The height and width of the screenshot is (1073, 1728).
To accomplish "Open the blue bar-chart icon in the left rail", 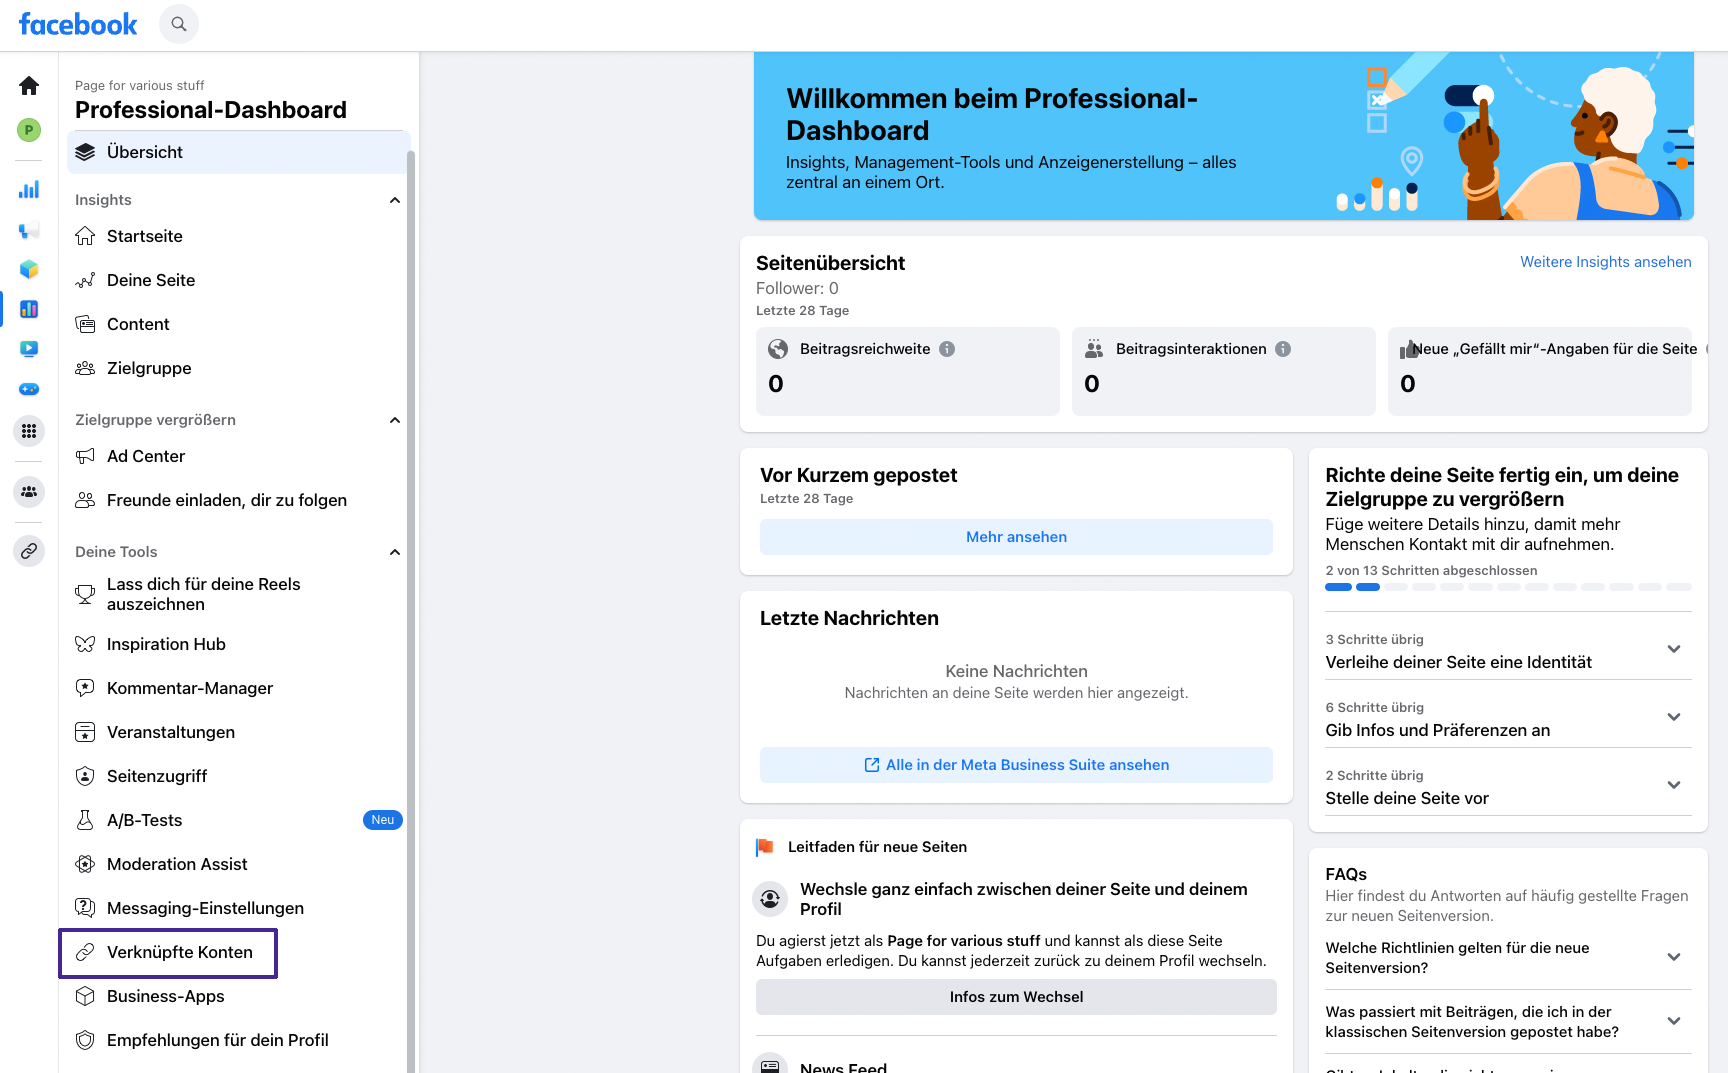I will click(x=29, y=189).
